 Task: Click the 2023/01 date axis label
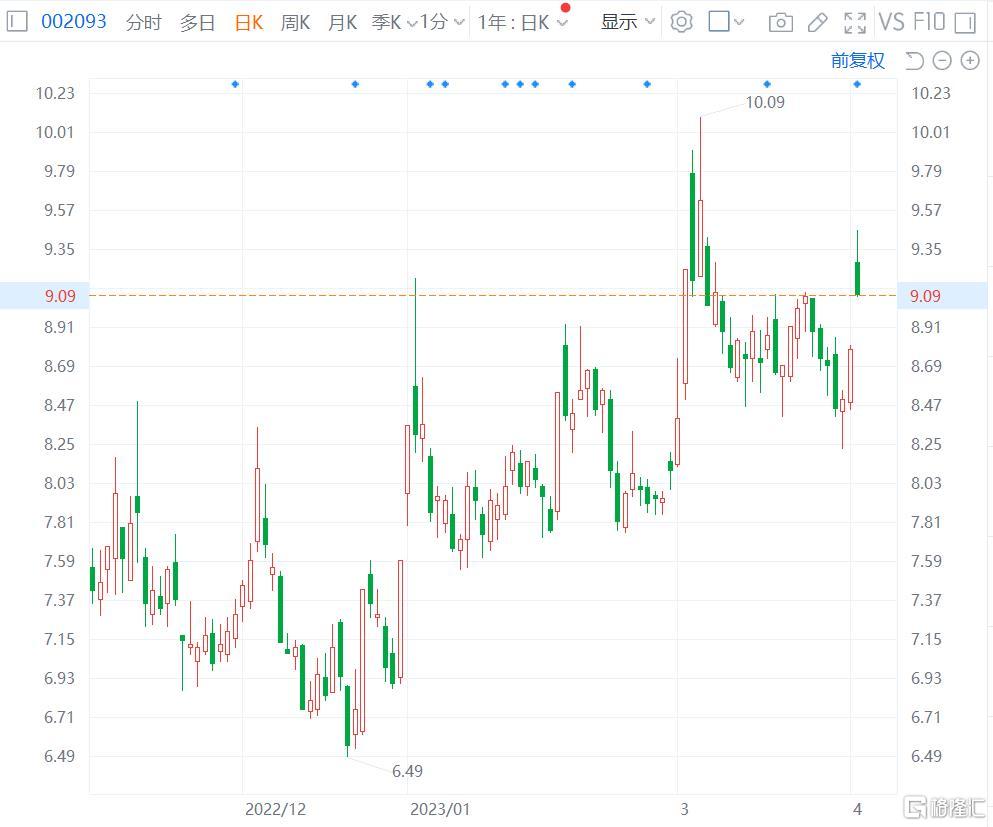click(440, 809)
